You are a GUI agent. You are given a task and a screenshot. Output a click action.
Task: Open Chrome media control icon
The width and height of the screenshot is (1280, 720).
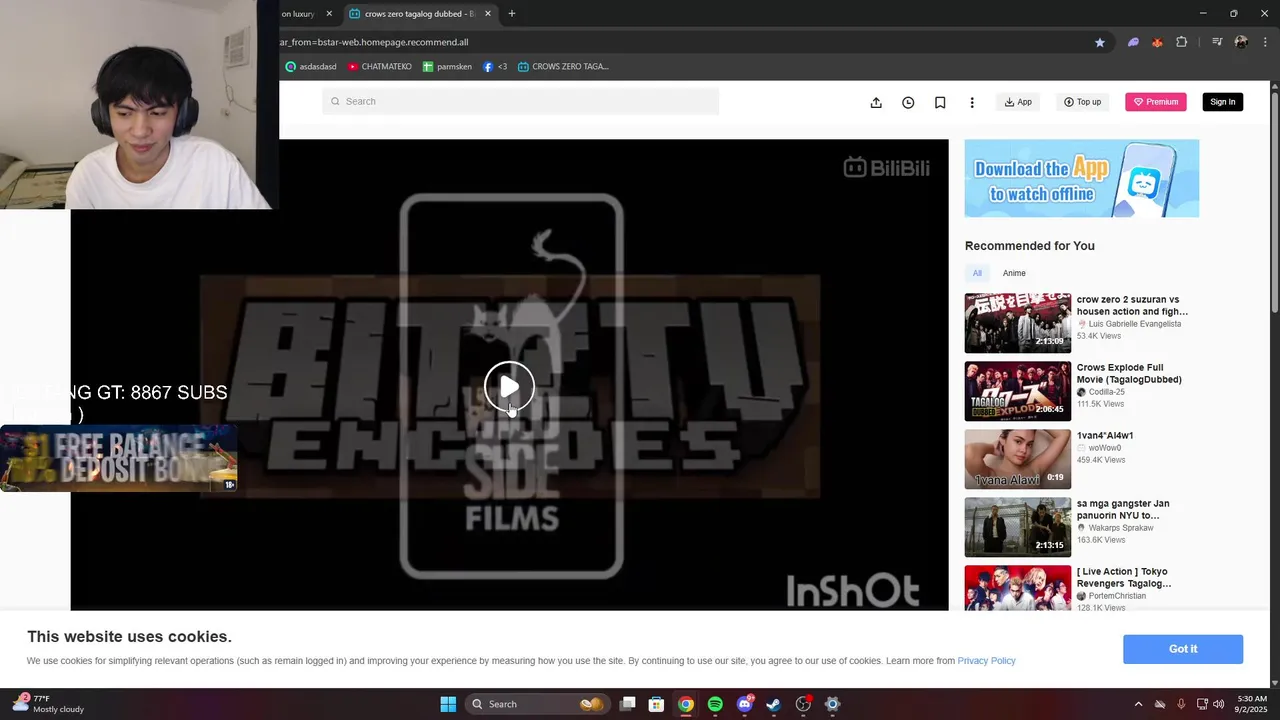(1217, 42)
